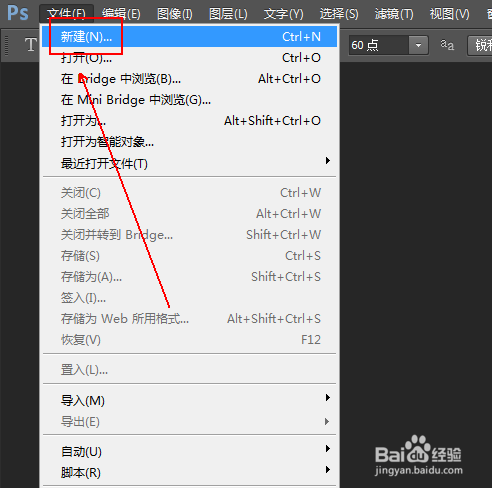Click 存储为 Web 所用格式... entry
This screenshot has width=492, height=488.
click(189, 319)
